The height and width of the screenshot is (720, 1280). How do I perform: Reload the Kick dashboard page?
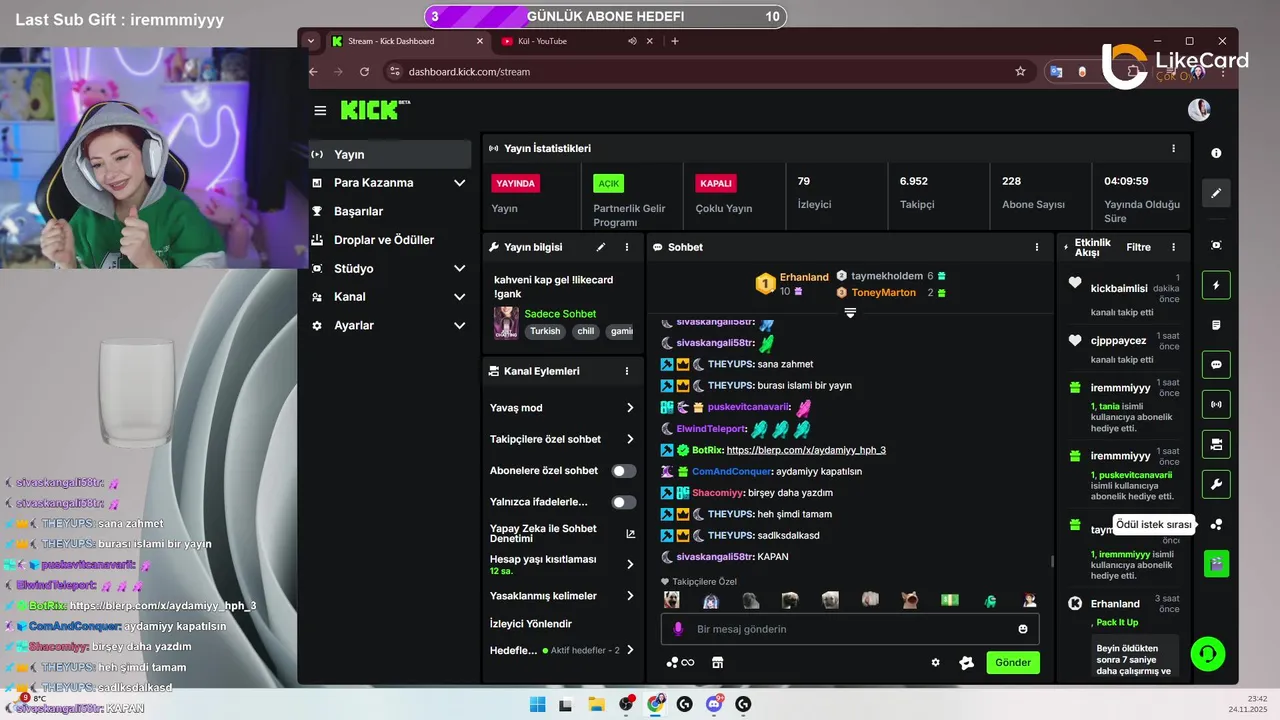364,72
